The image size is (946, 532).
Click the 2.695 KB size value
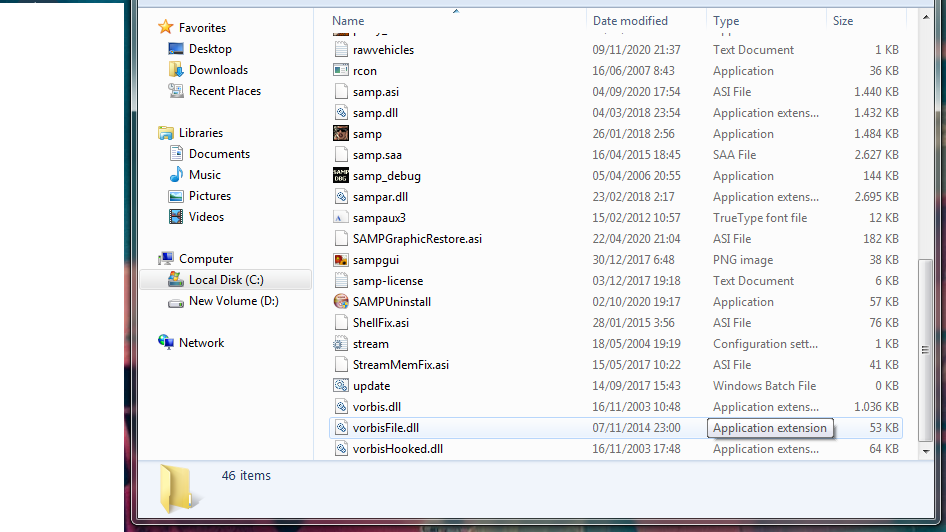(x=876, y=197)
